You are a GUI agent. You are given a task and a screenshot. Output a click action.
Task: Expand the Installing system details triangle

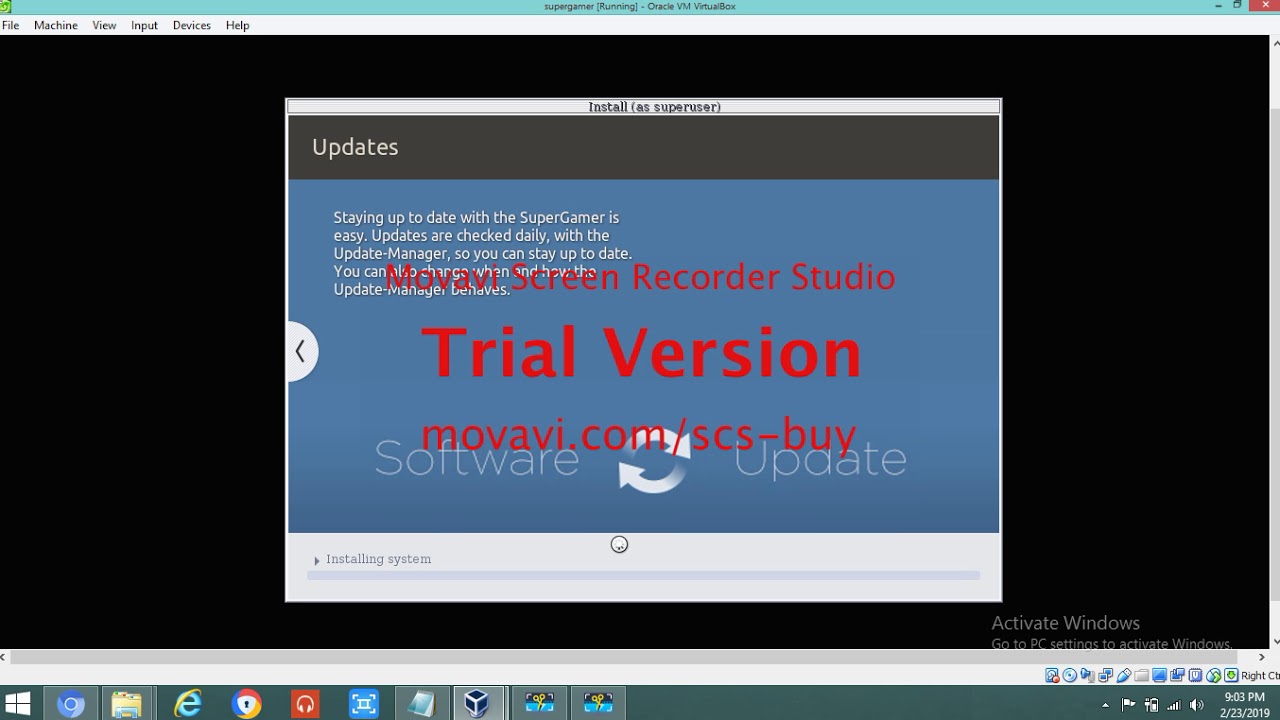[317, 560]
